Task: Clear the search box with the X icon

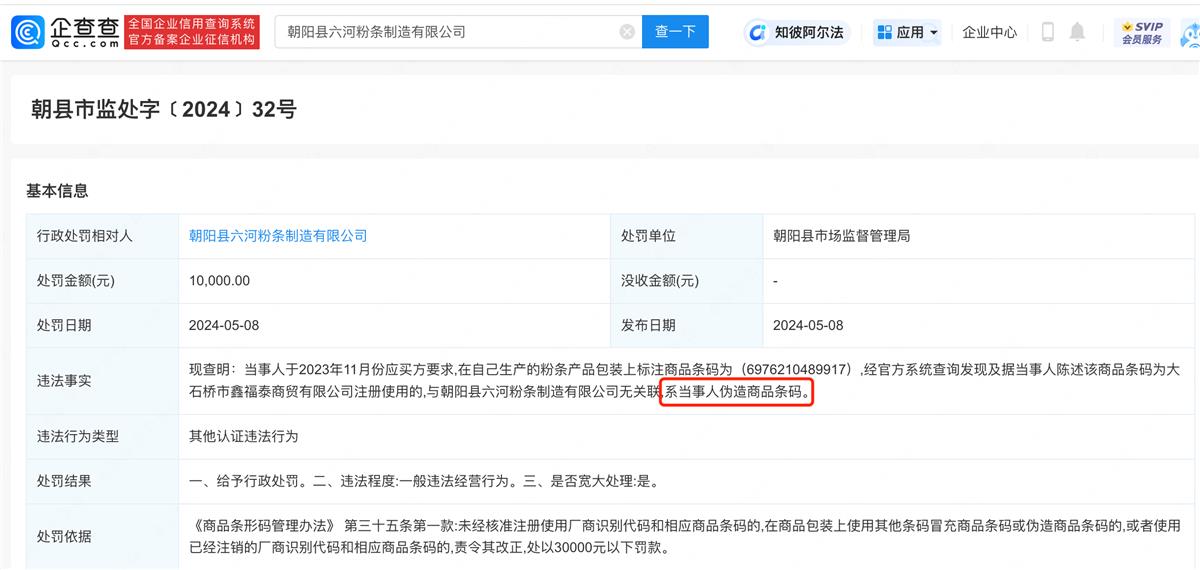Action: pos(627,32)
